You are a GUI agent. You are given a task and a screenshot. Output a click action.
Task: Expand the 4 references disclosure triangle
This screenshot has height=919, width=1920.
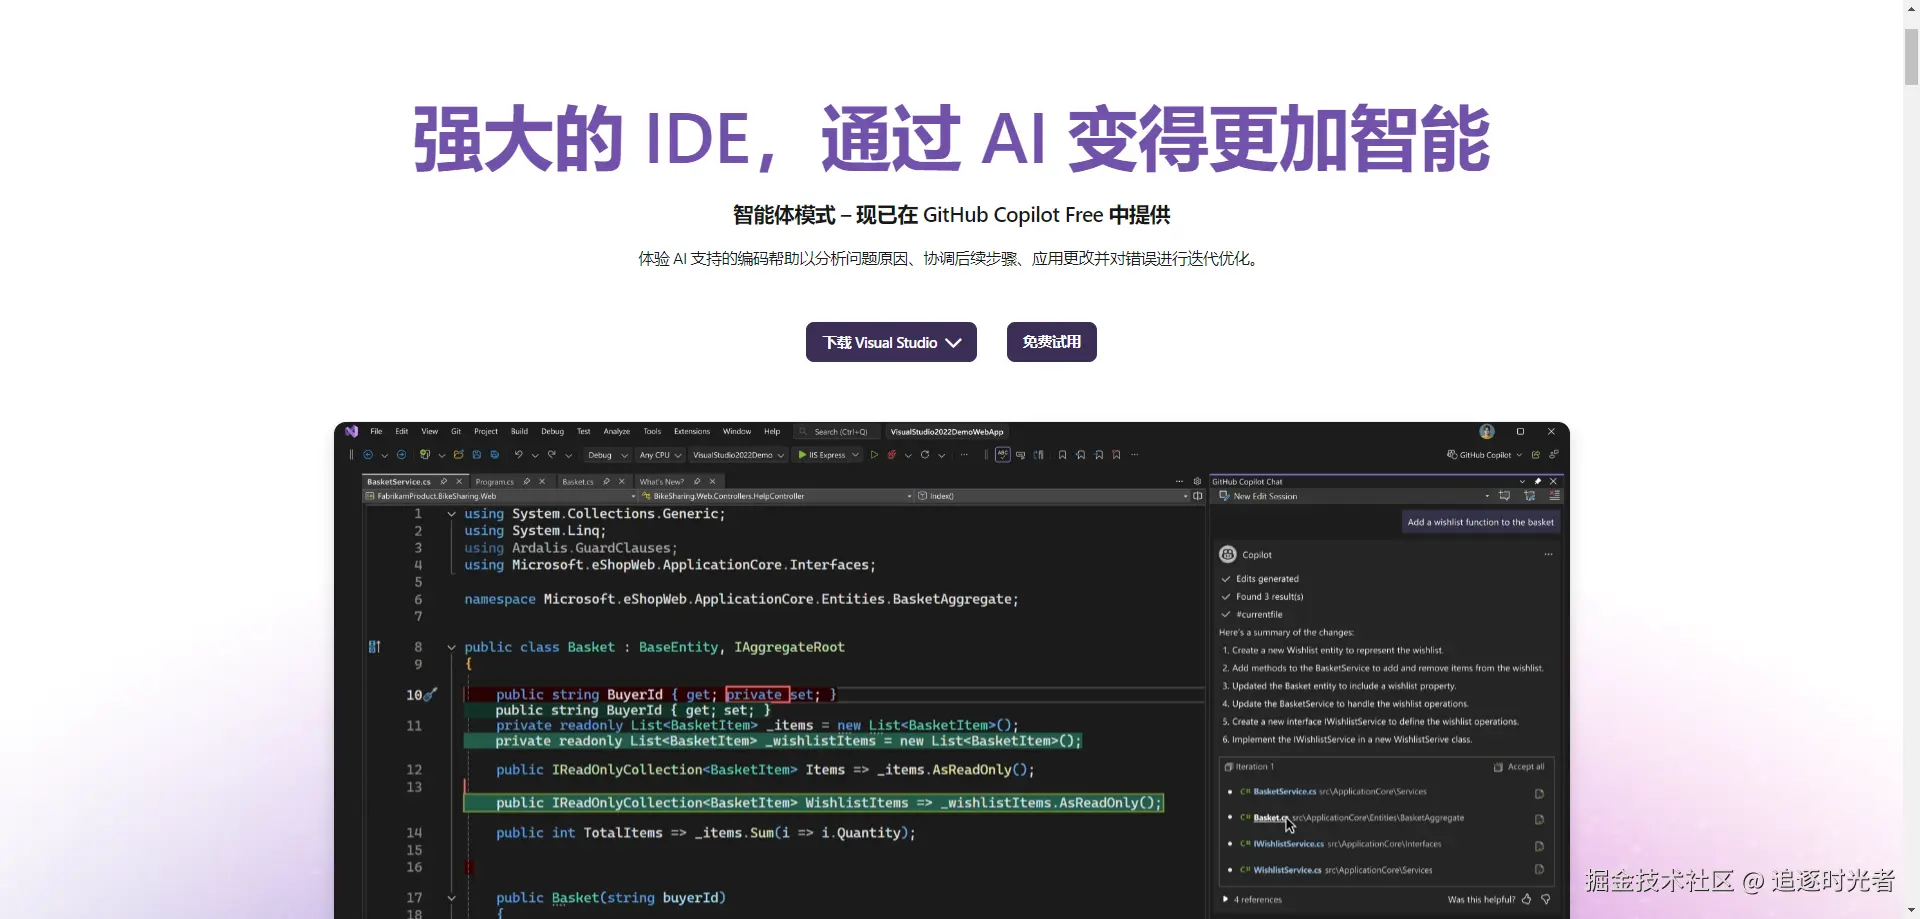[1226, 899]
